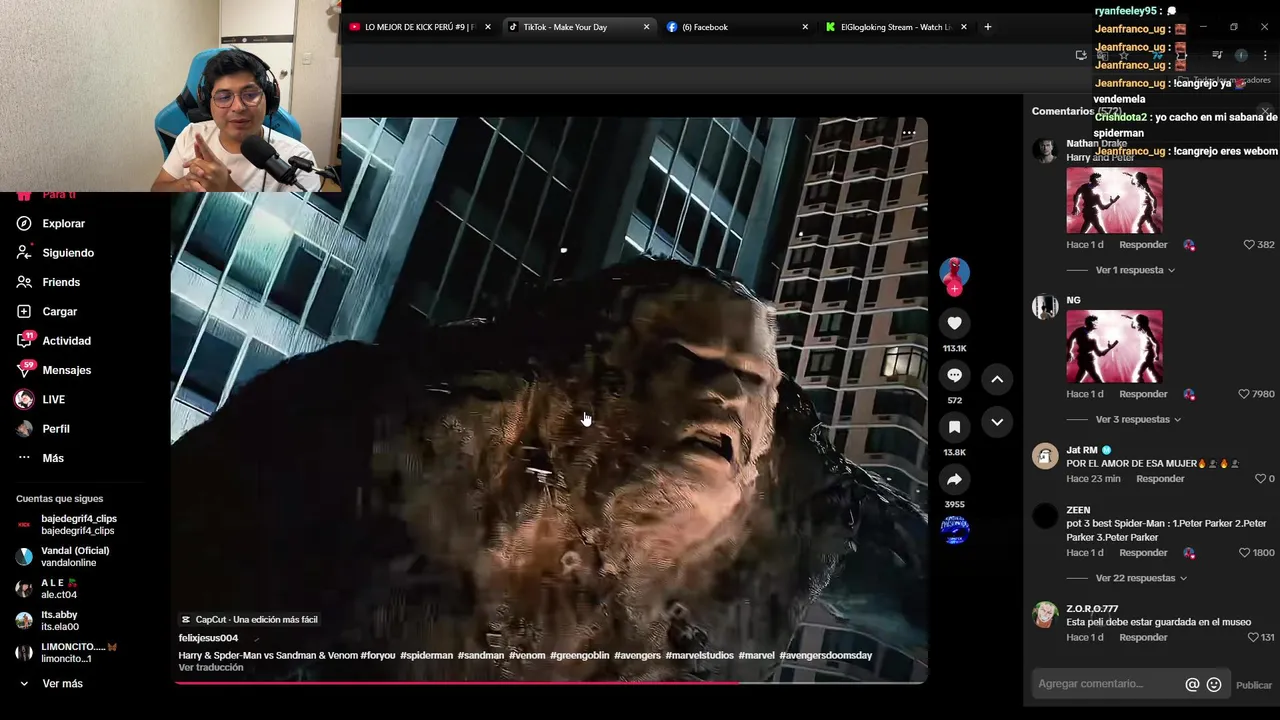The height and width of the screenshot is (720, 1280).
Task: Open the emoji picker in comment box
Action: point(1214,684)
